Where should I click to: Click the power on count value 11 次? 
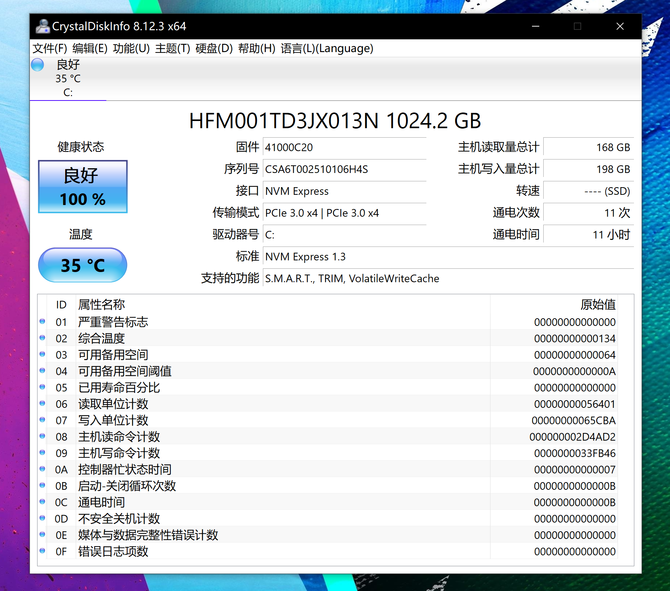(x=588, y=213)
